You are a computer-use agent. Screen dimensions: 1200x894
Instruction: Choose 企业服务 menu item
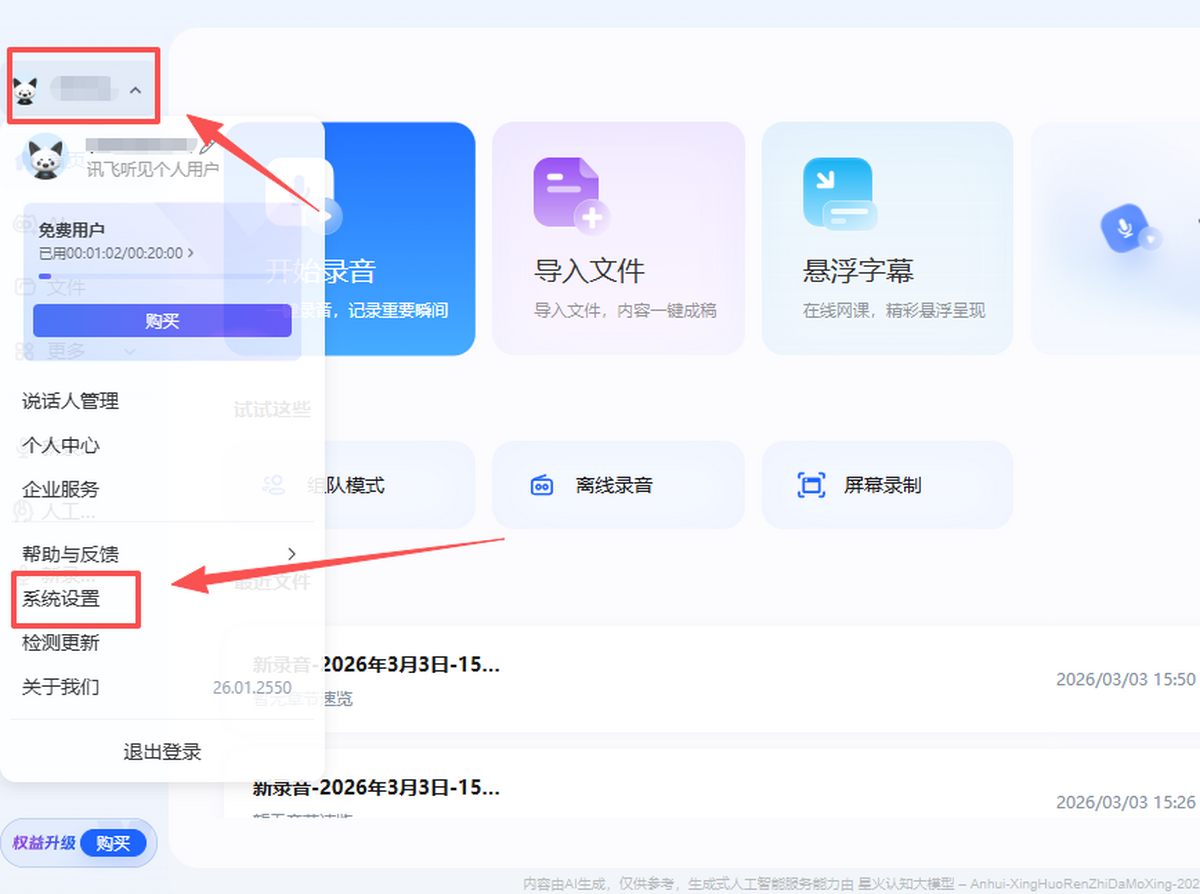(x=61, y=490)
